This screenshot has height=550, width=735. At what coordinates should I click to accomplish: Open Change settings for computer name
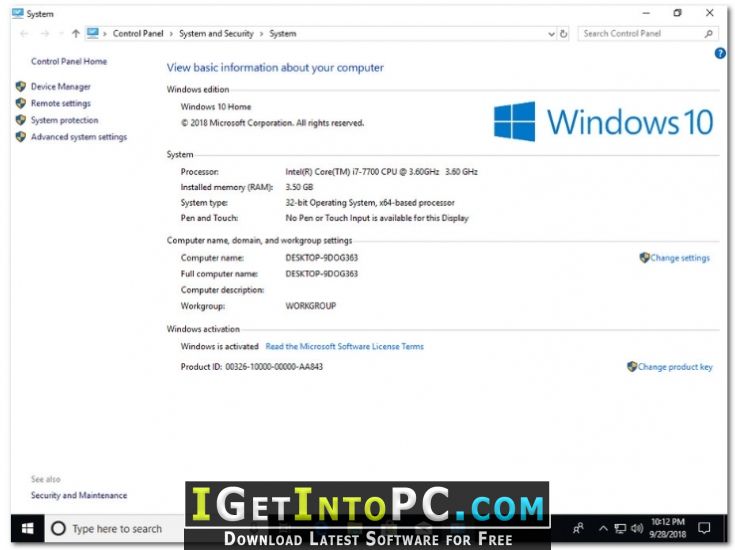(680, 258)
